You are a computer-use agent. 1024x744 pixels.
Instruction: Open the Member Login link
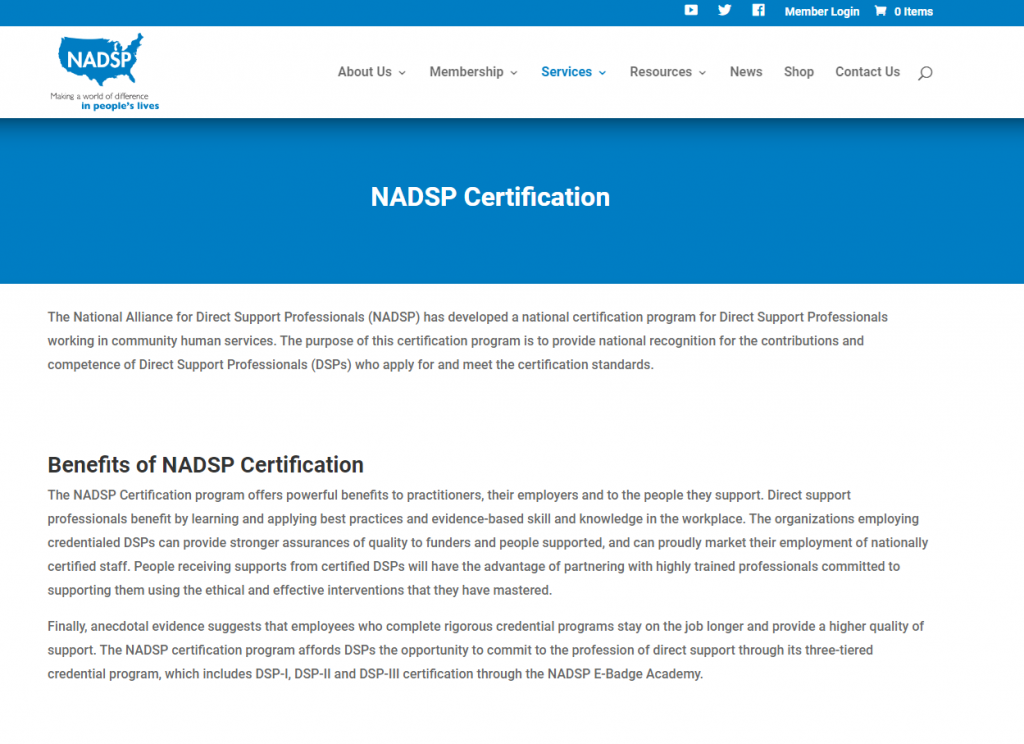point(822,11)
